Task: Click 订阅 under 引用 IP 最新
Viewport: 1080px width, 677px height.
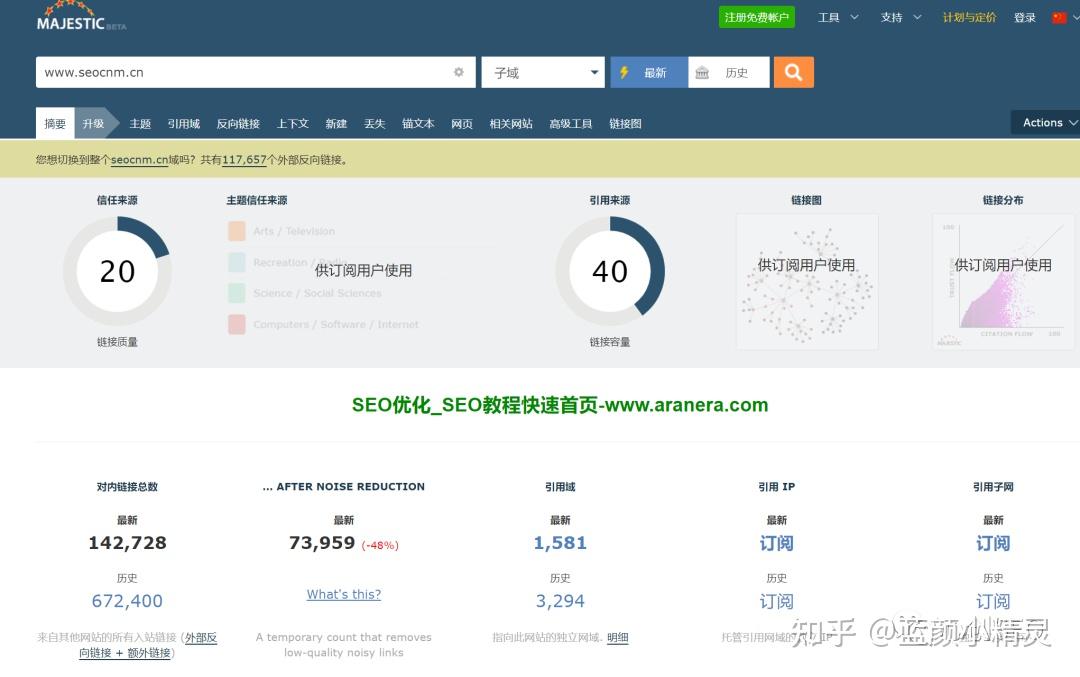Action: pos(776,543)
